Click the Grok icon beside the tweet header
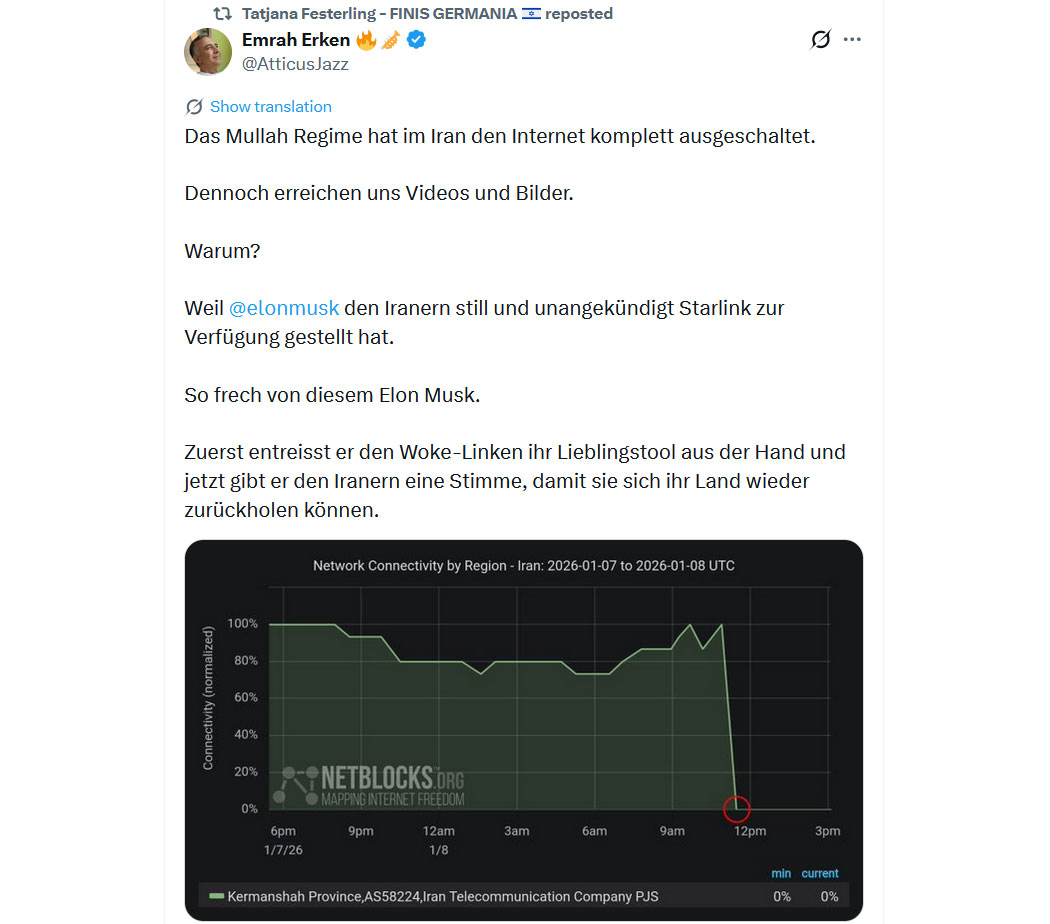Screen dimensions: 1050x924 tap(820, 40)
